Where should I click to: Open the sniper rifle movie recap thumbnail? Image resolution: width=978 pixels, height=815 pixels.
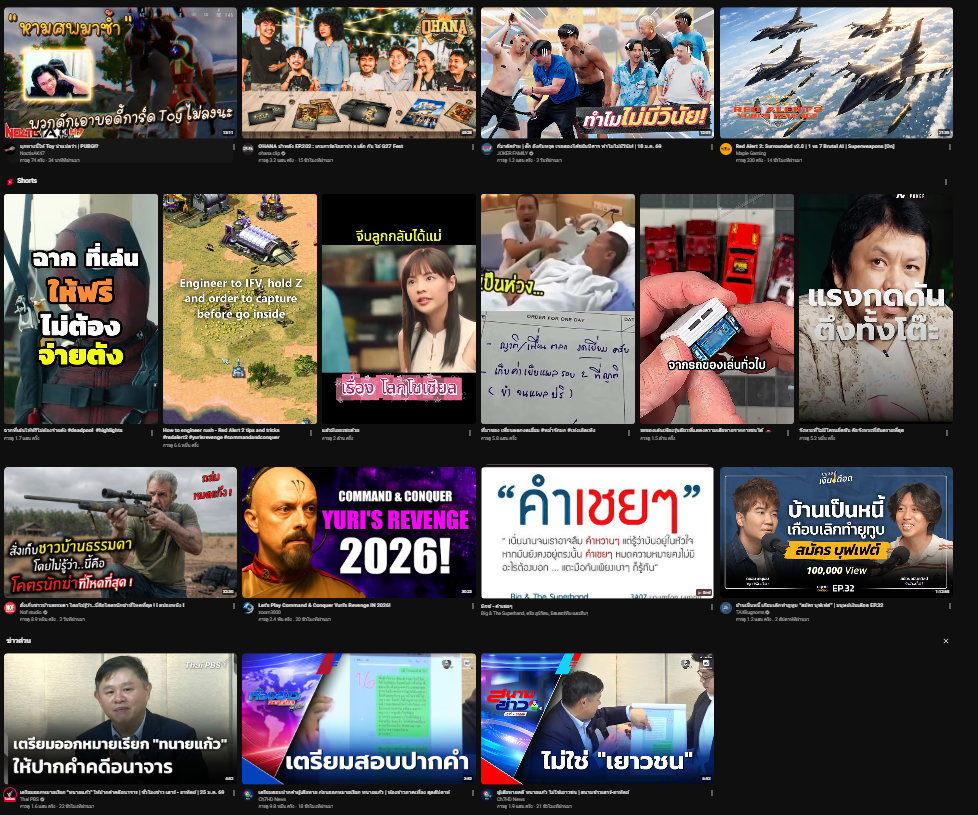[120, 532]
